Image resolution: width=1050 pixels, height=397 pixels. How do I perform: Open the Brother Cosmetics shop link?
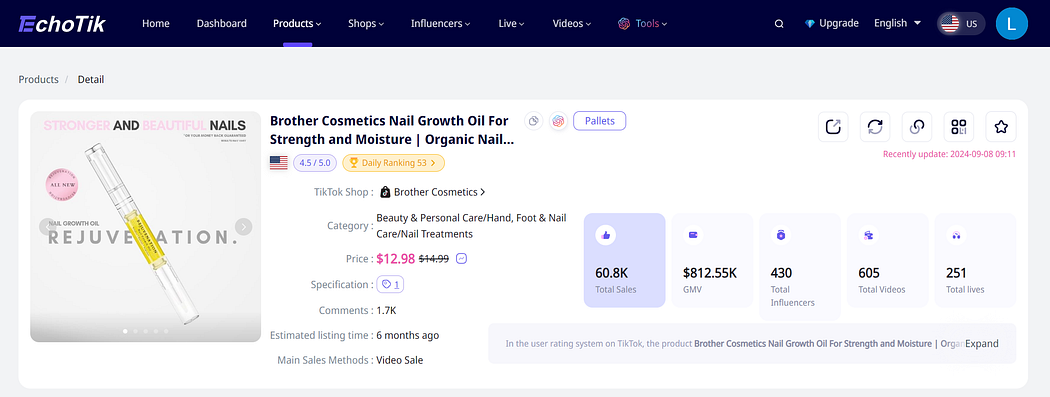(433, 192)
